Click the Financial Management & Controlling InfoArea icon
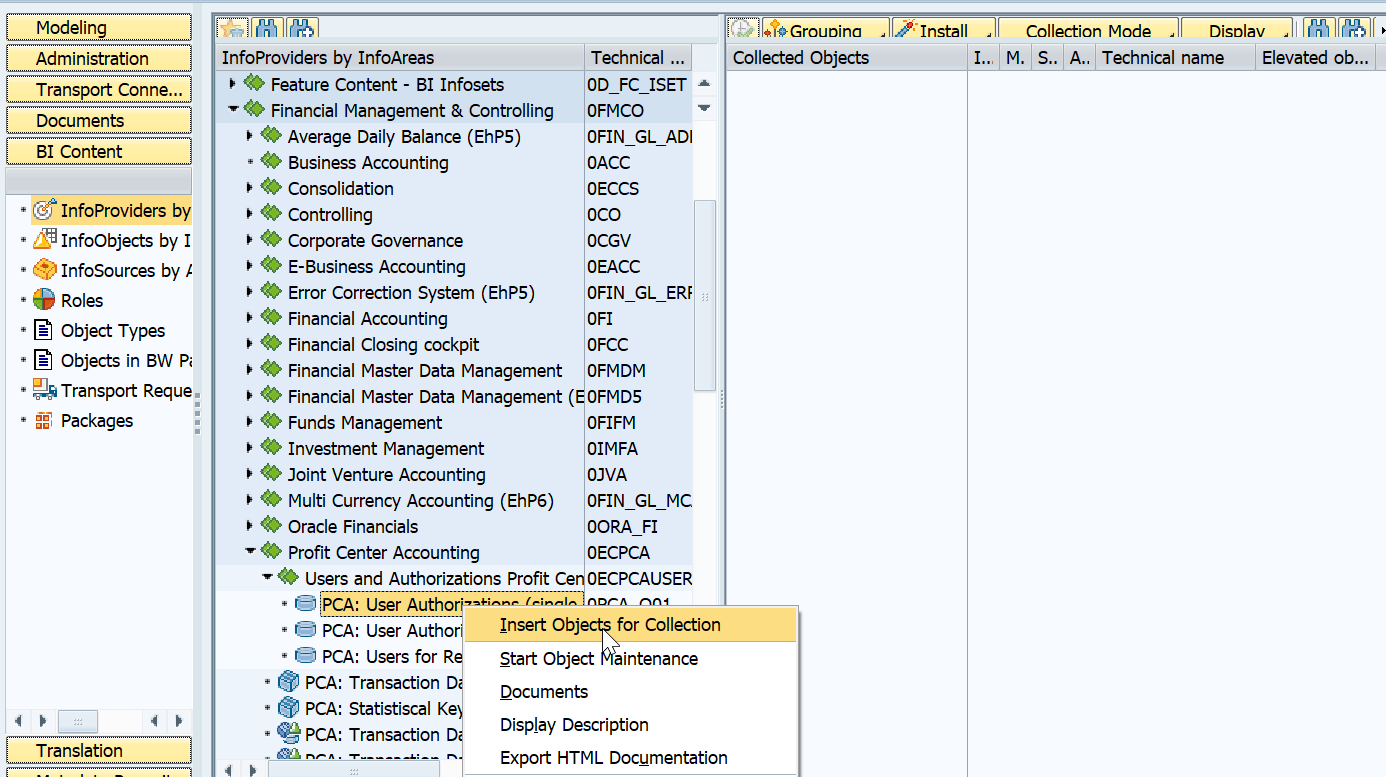The height and width of the screenshot is (777, 1386). (x=254, y=109)
